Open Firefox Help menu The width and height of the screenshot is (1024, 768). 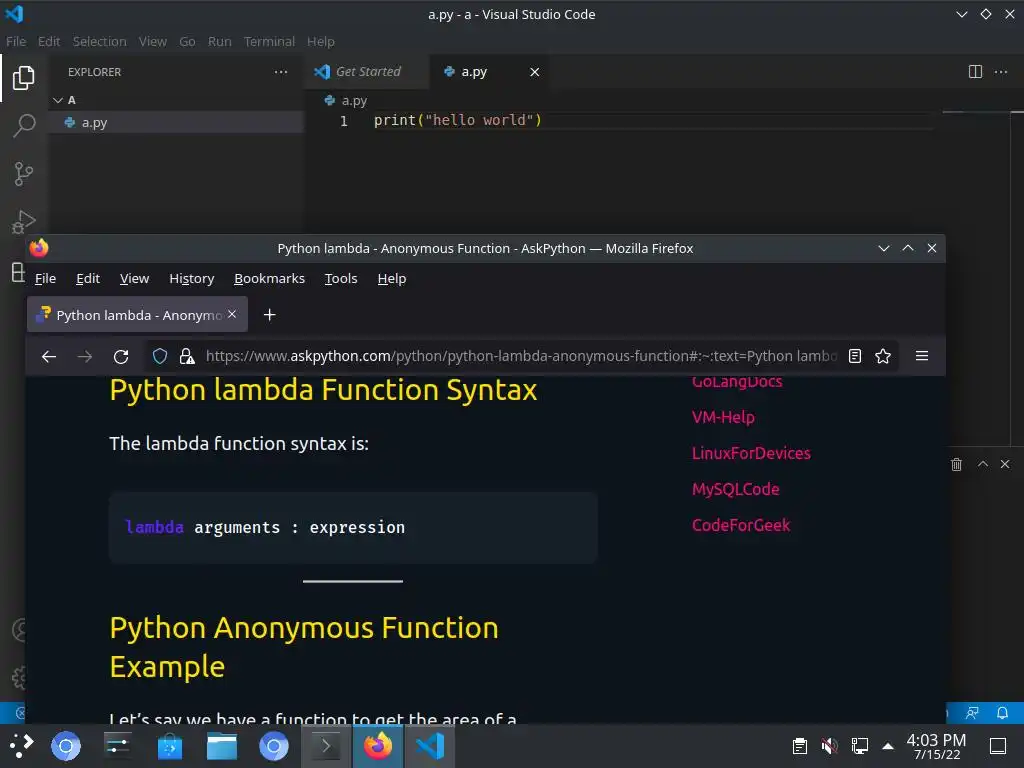tap(392, 279)
